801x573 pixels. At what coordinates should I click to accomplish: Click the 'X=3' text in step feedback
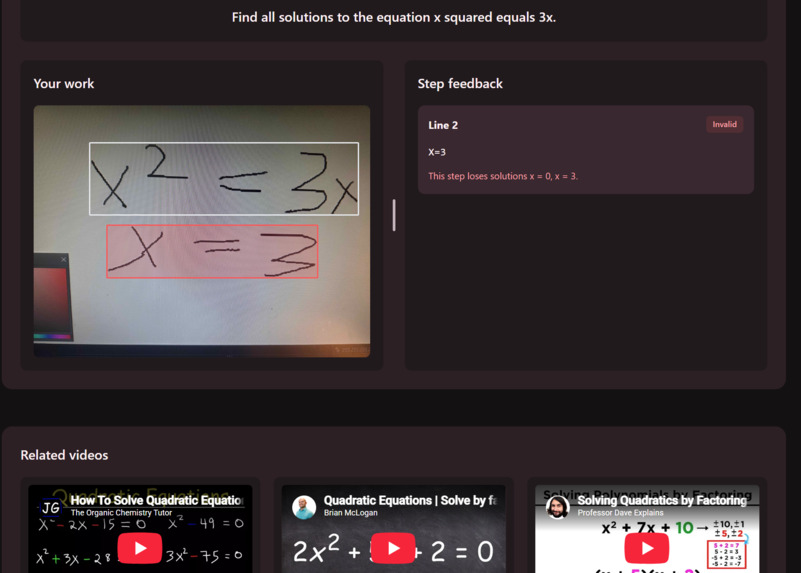437,152
